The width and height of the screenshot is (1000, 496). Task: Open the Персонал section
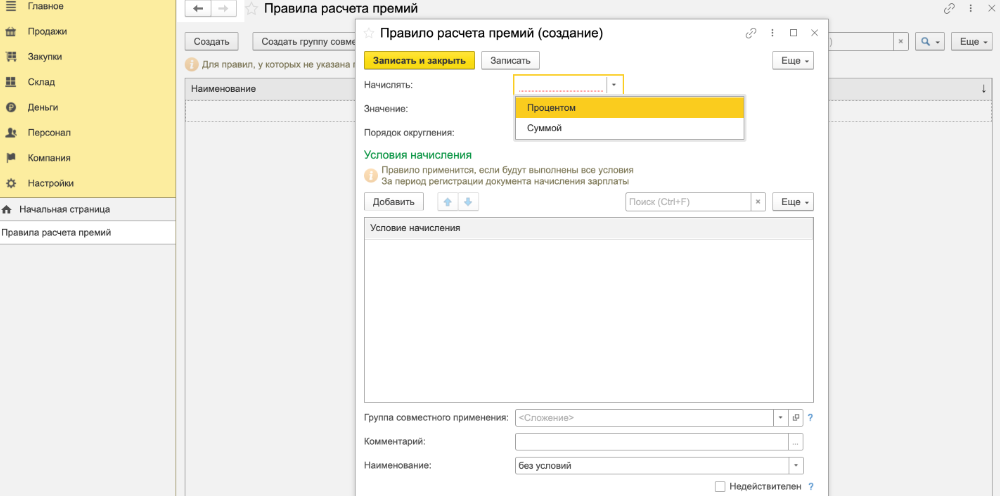coord(48,133)
